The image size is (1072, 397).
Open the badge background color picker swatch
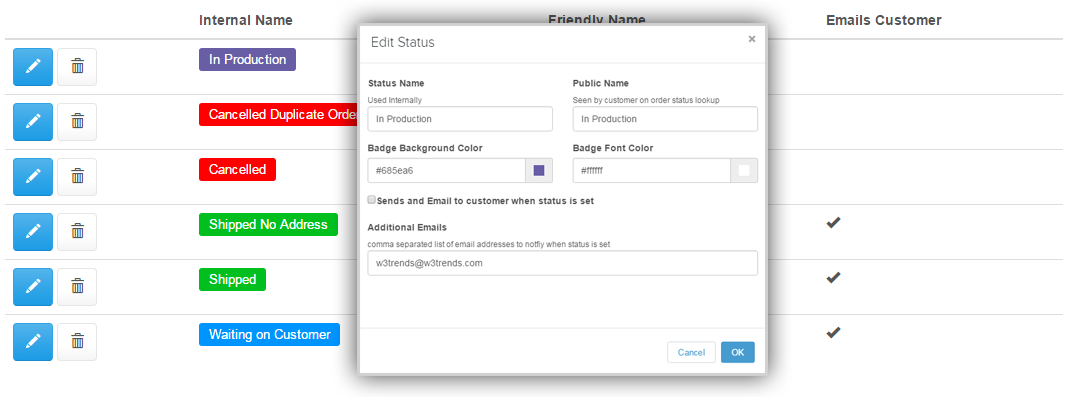click(539, 171)
